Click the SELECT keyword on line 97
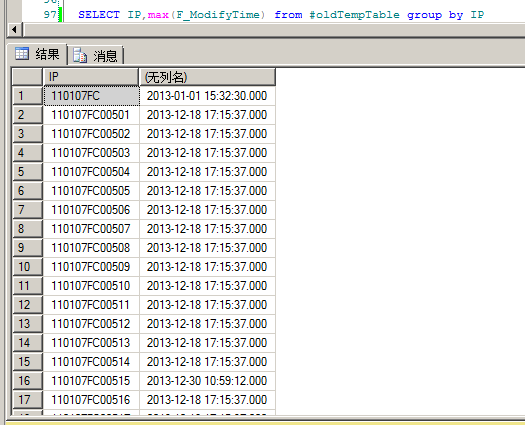 click(x=99, y=15)
